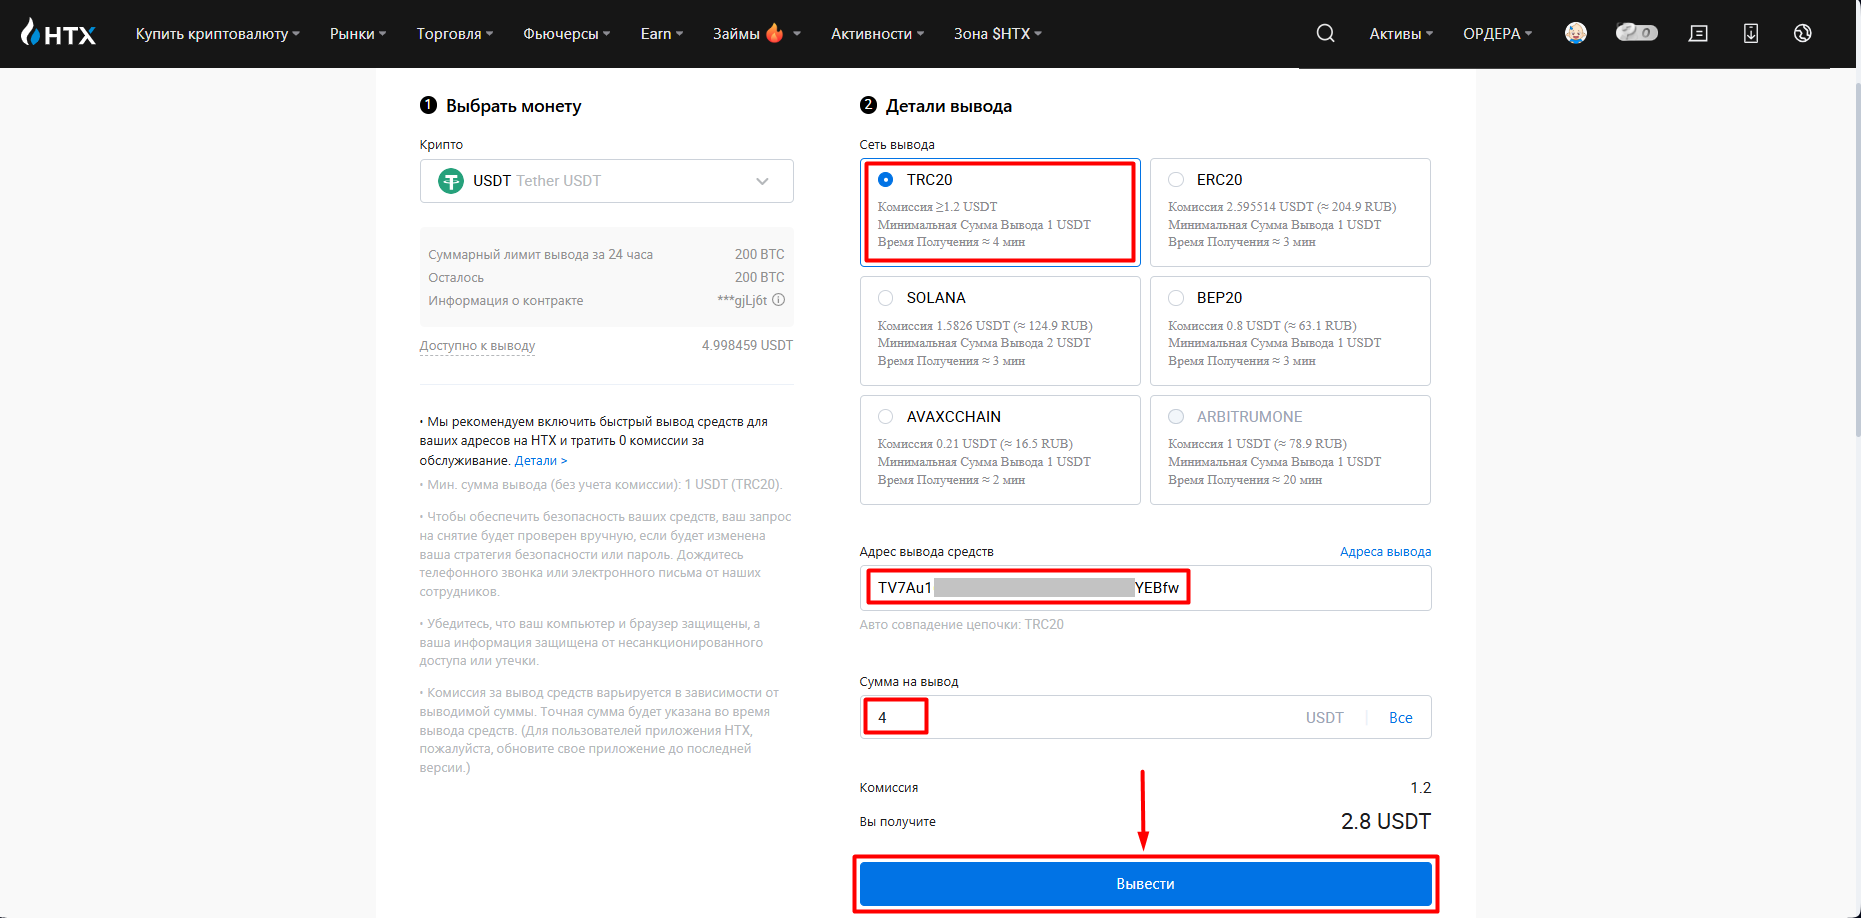Viewport: 1861px width, 918px height.
Task: Click the Детали link for fast withdrawal
Action: click(x=541, y=461)
